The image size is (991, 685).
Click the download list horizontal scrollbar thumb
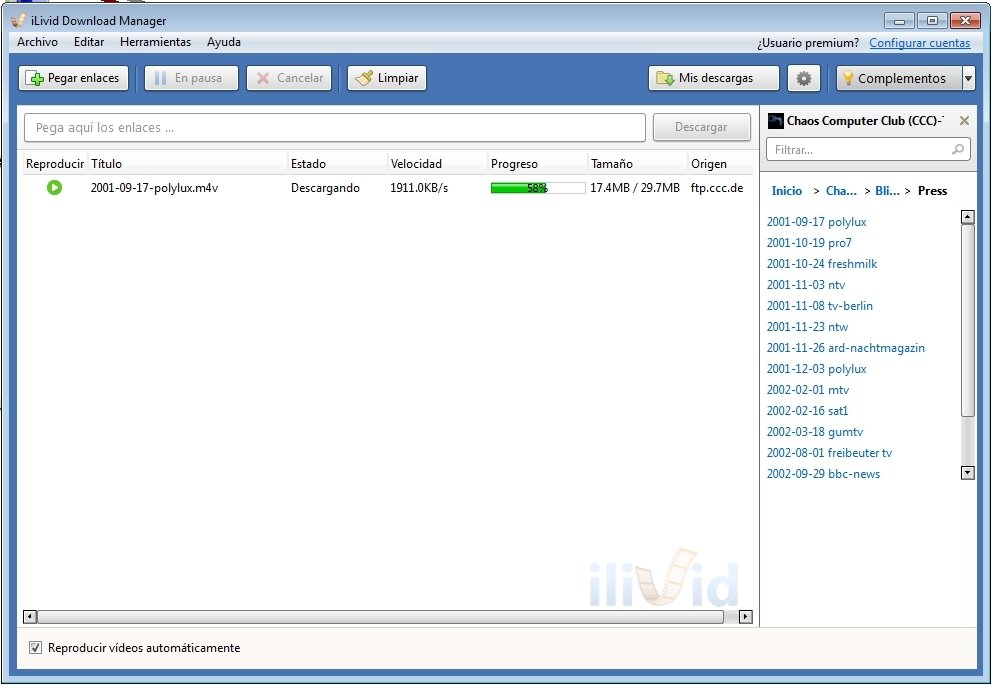(x=380, y=616)
